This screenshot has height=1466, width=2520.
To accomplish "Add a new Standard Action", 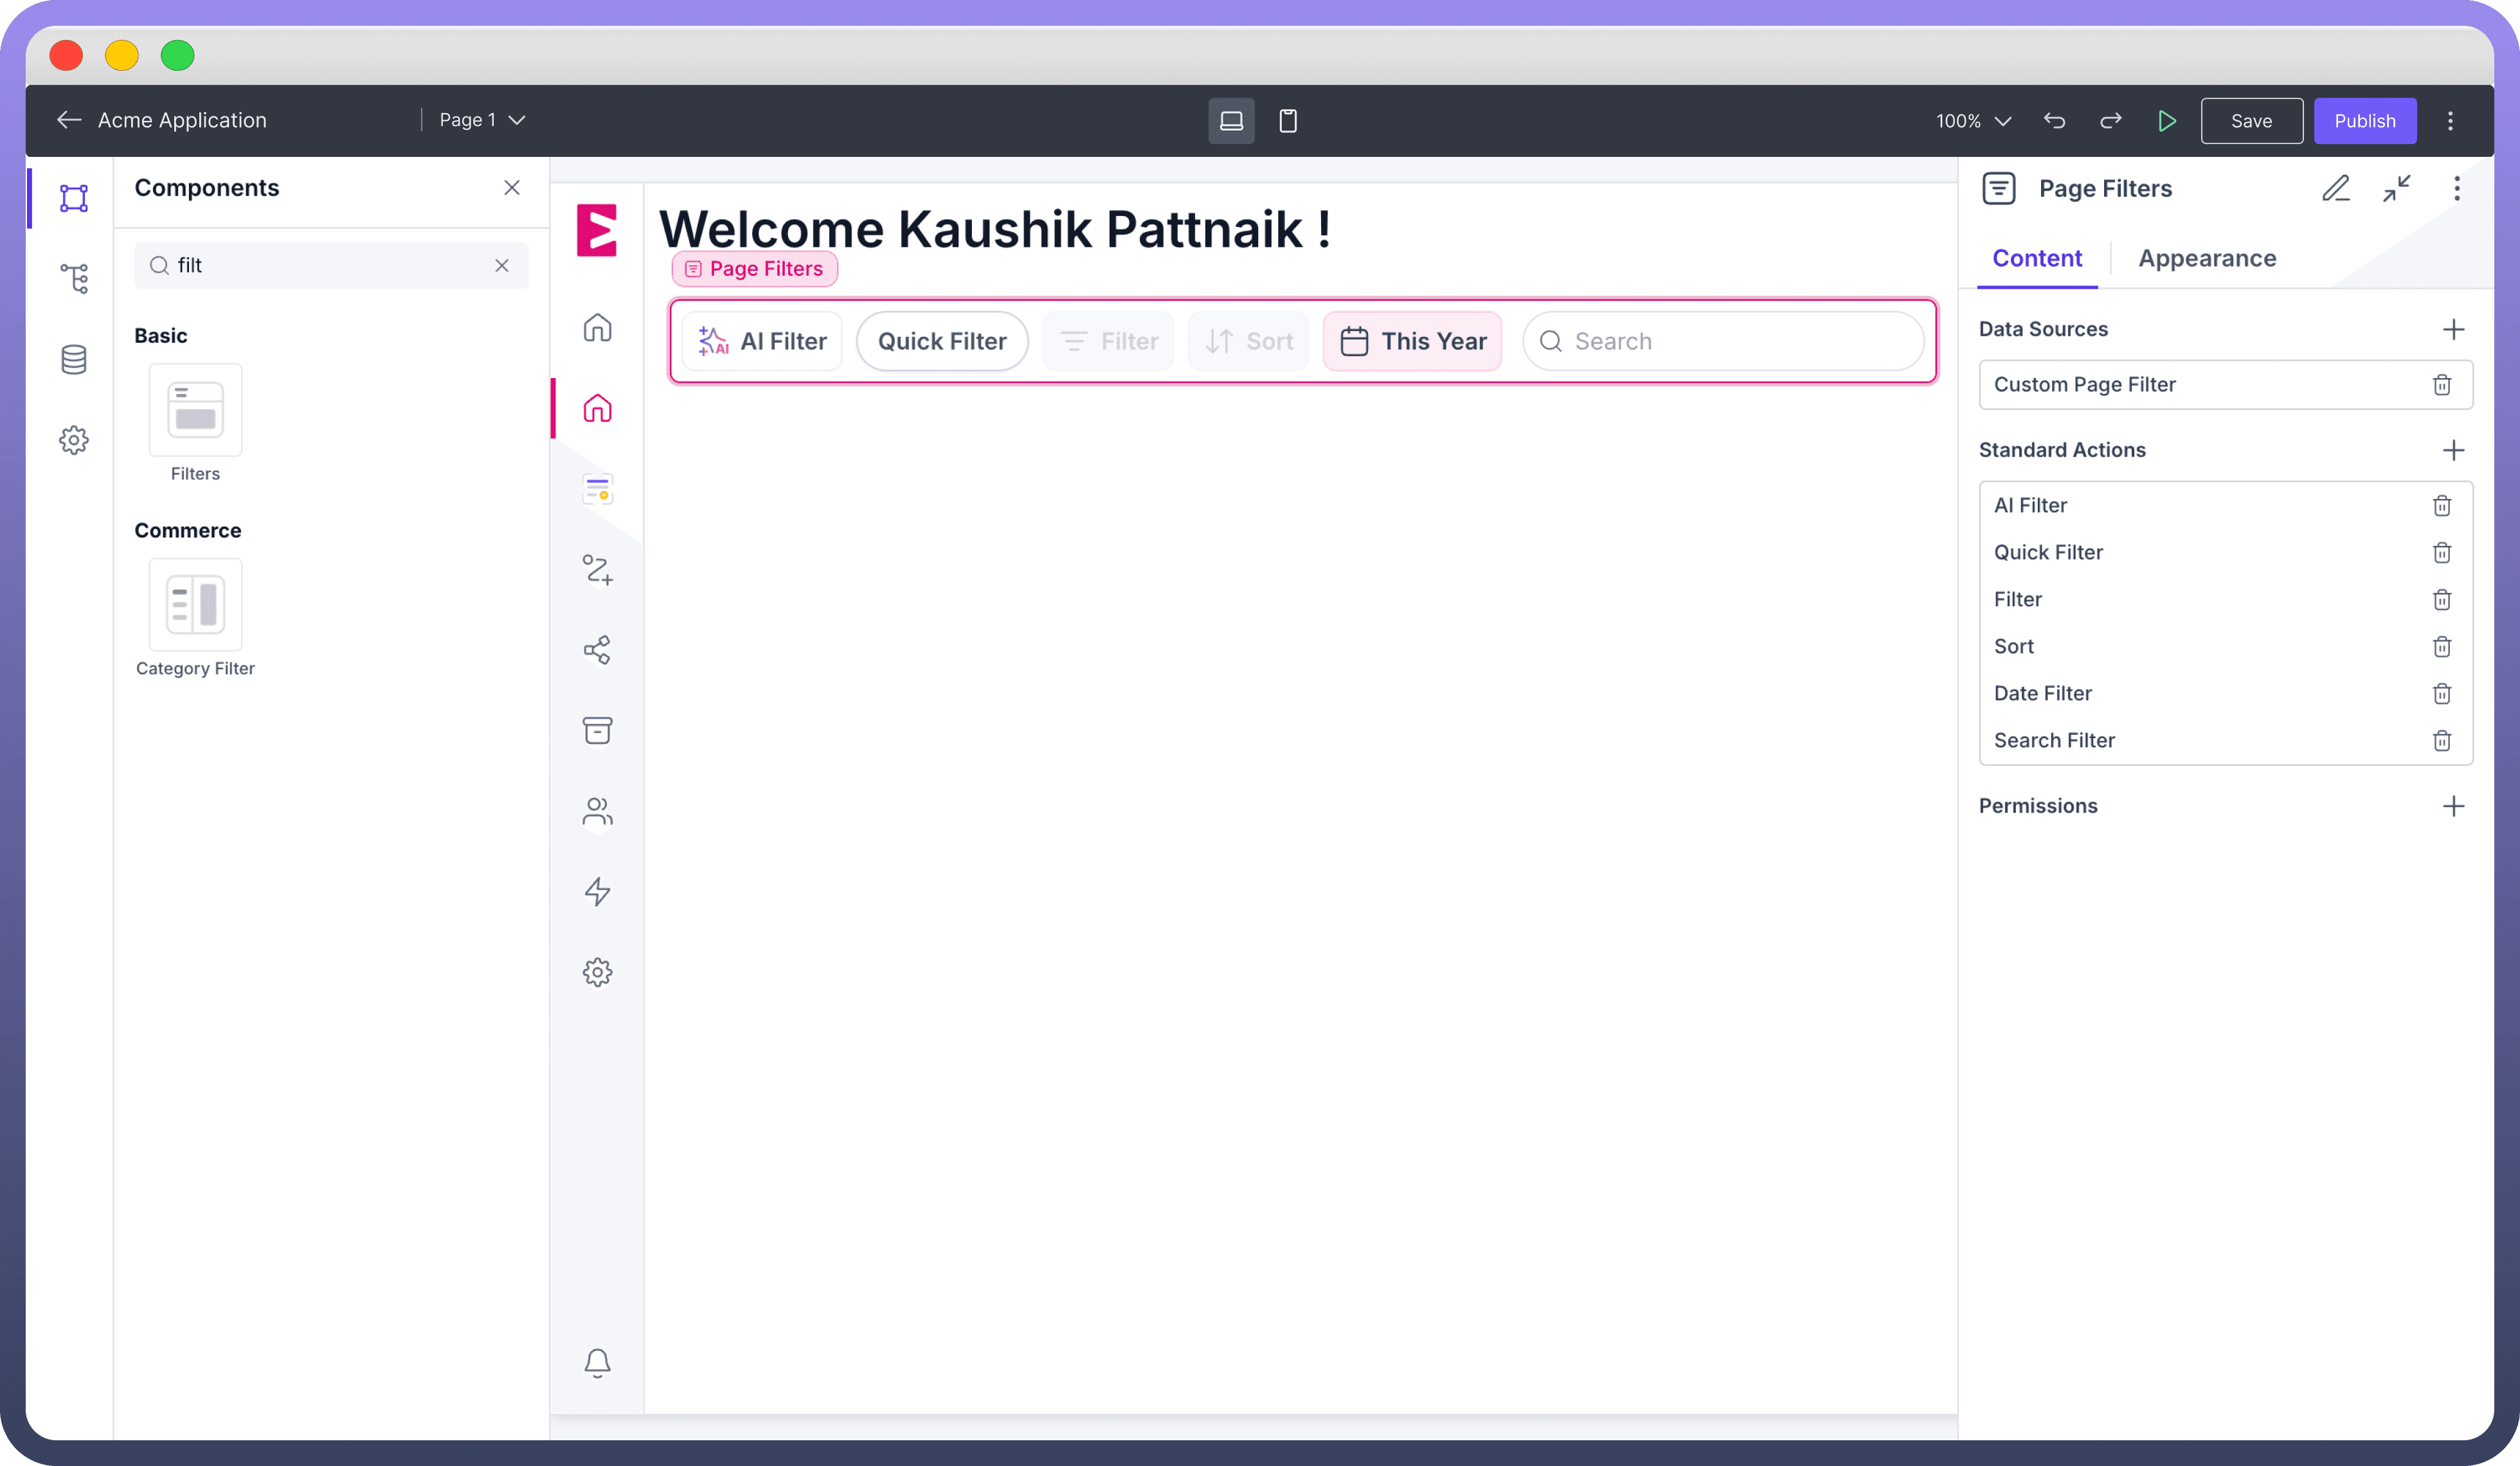I will [x=2453, y=451].
